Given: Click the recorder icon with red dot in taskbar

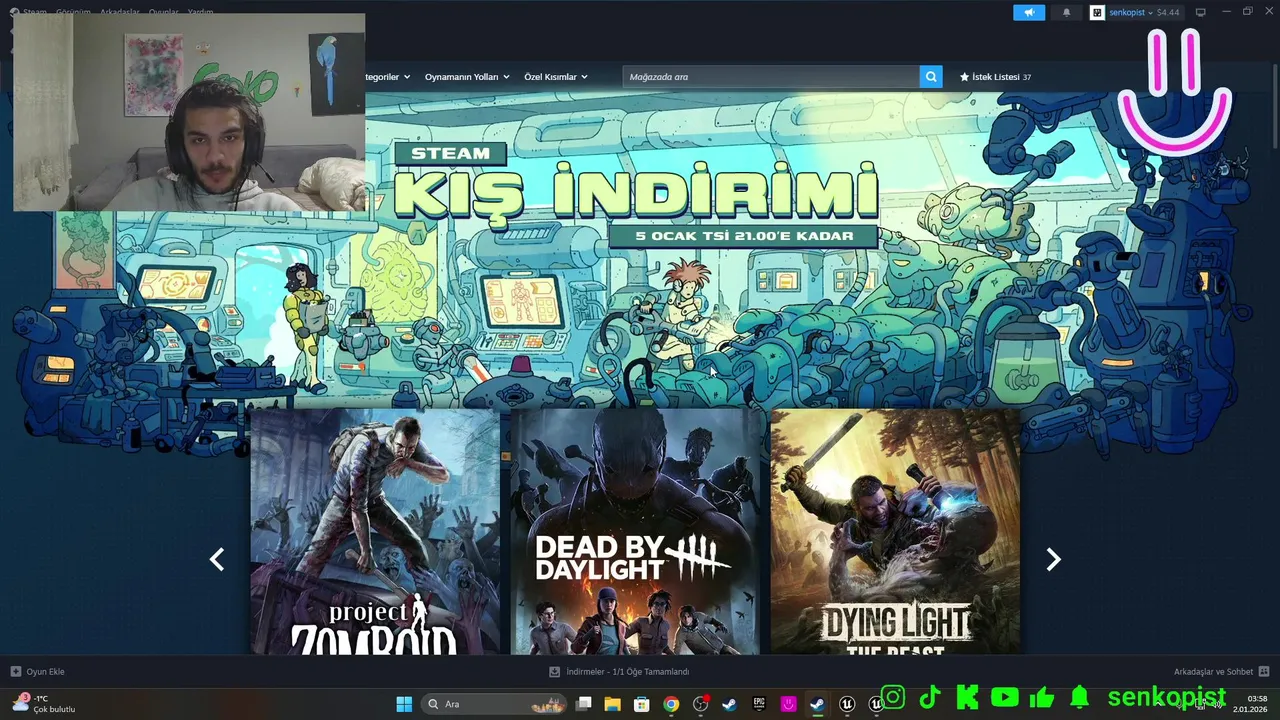Looking at the screenshot, I should [701, 704].
